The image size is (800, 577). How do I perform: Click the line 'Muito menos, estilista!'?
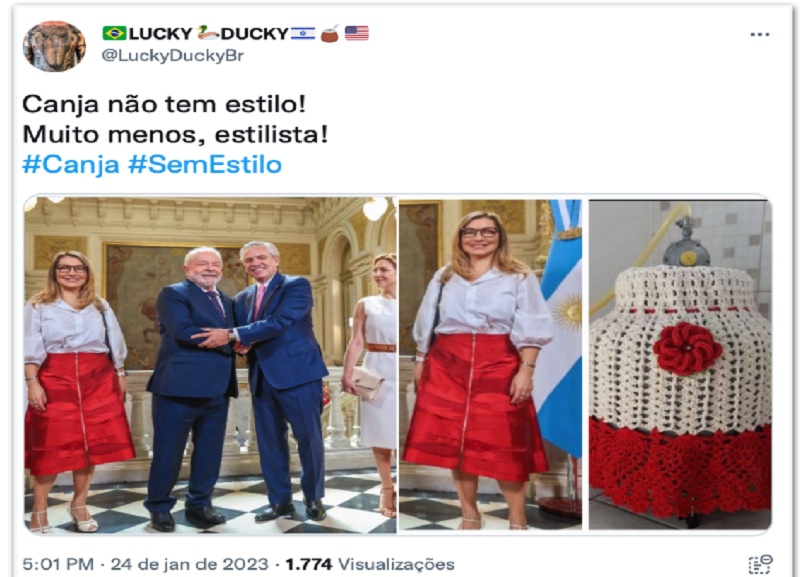175,135
